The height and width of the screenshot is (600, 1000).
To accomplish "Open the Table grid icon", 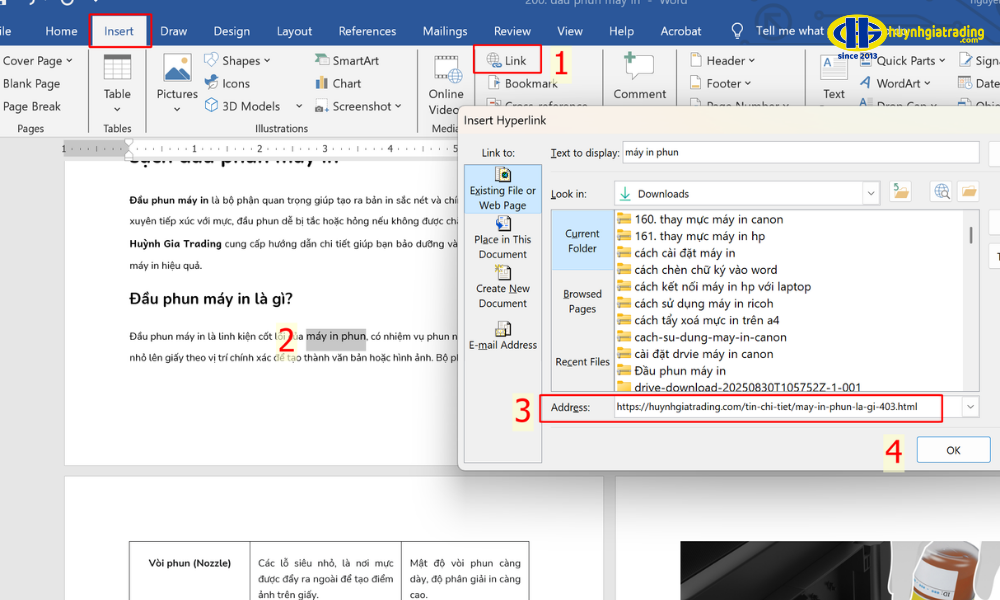I will pos(117,68).
